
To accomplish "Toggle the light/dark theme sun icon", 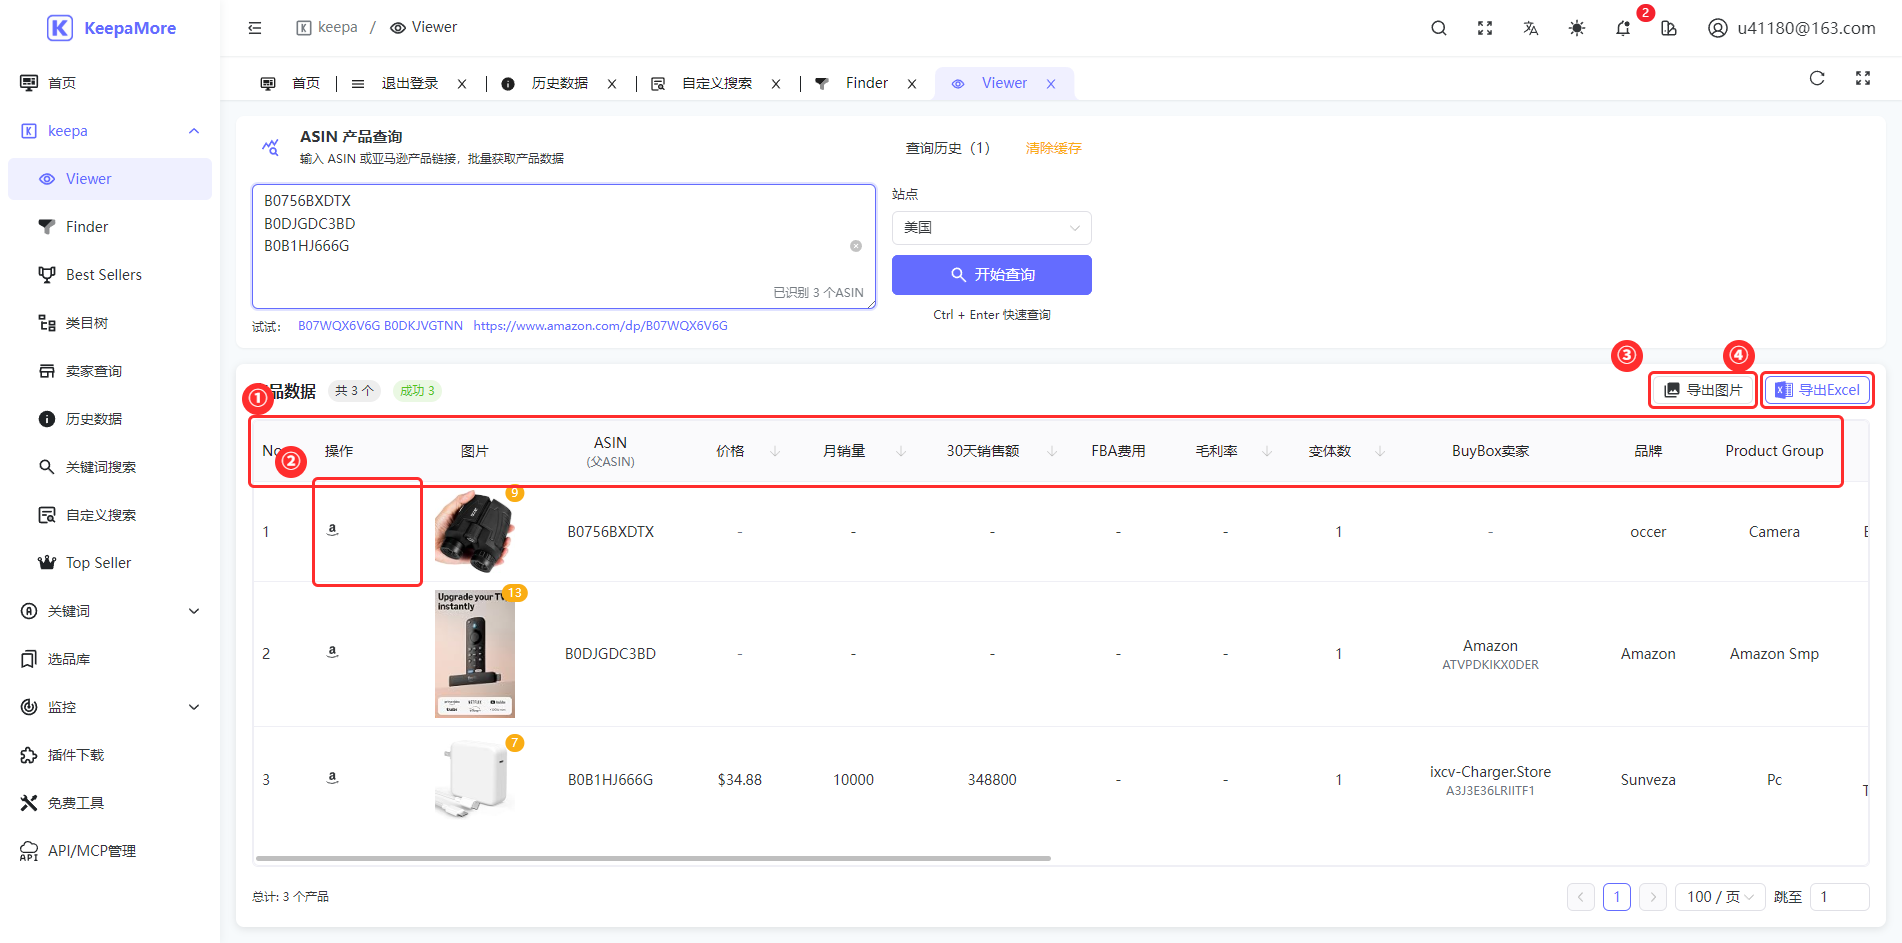I will [1577, 28].
